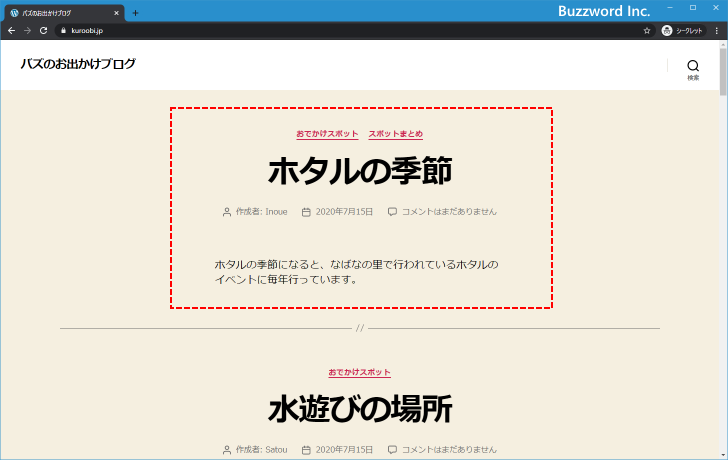Image resolution: width=728 pixels, height=460 pixels.
Task: Click the padlock site info icon
Action: [x=64, y=31]
